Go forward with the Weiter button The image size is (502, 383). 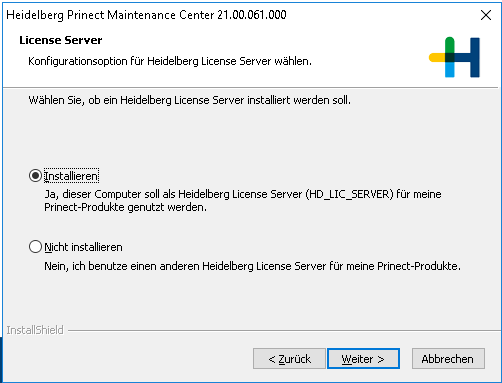tap(363, 359)
